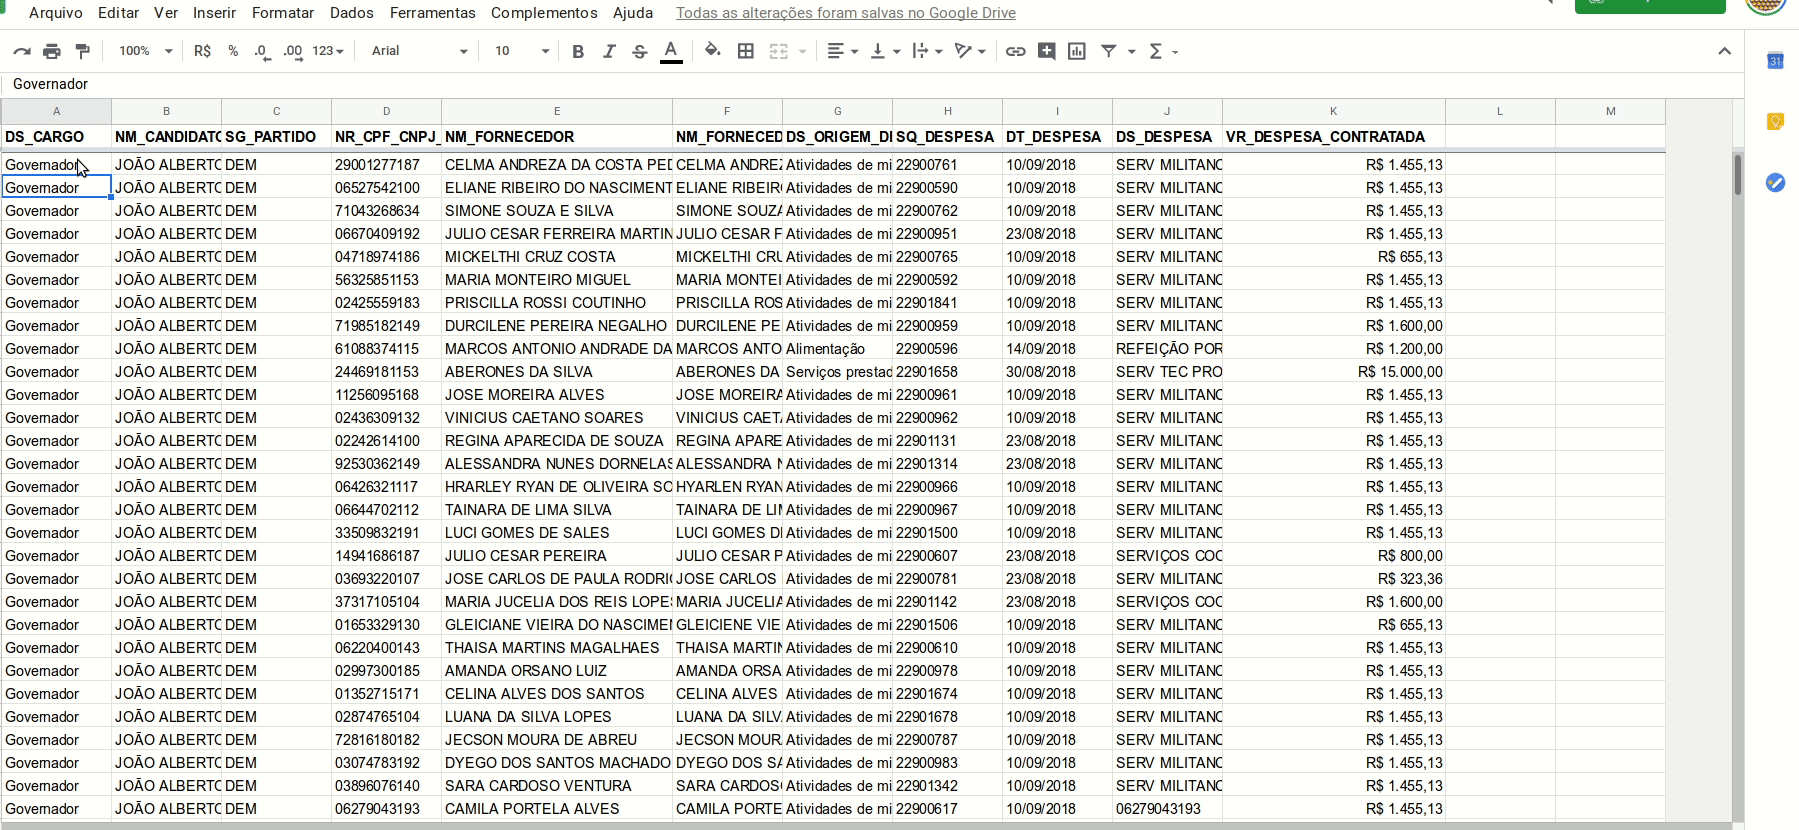The width and height of the screenshot is (1799, 830).
Task: Click the redo arrow icon
Action: pos(21,51)
